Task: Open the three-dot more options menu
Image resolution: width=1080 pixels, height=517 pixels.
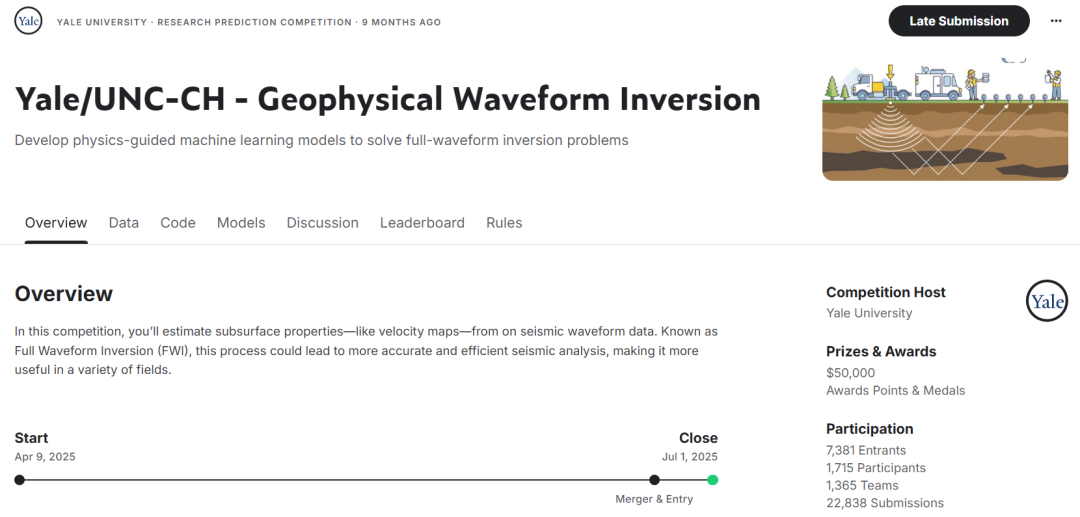Action: 1056,21
